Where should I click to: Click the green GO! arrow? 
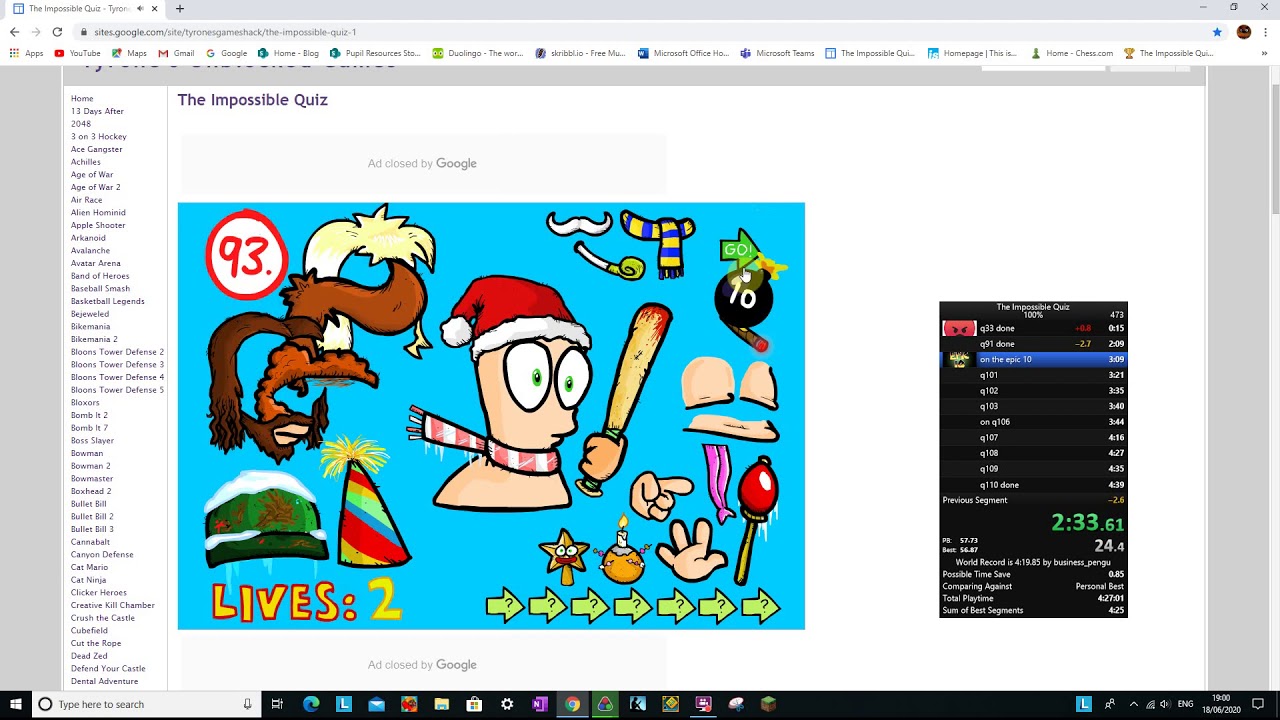point(741,251)
